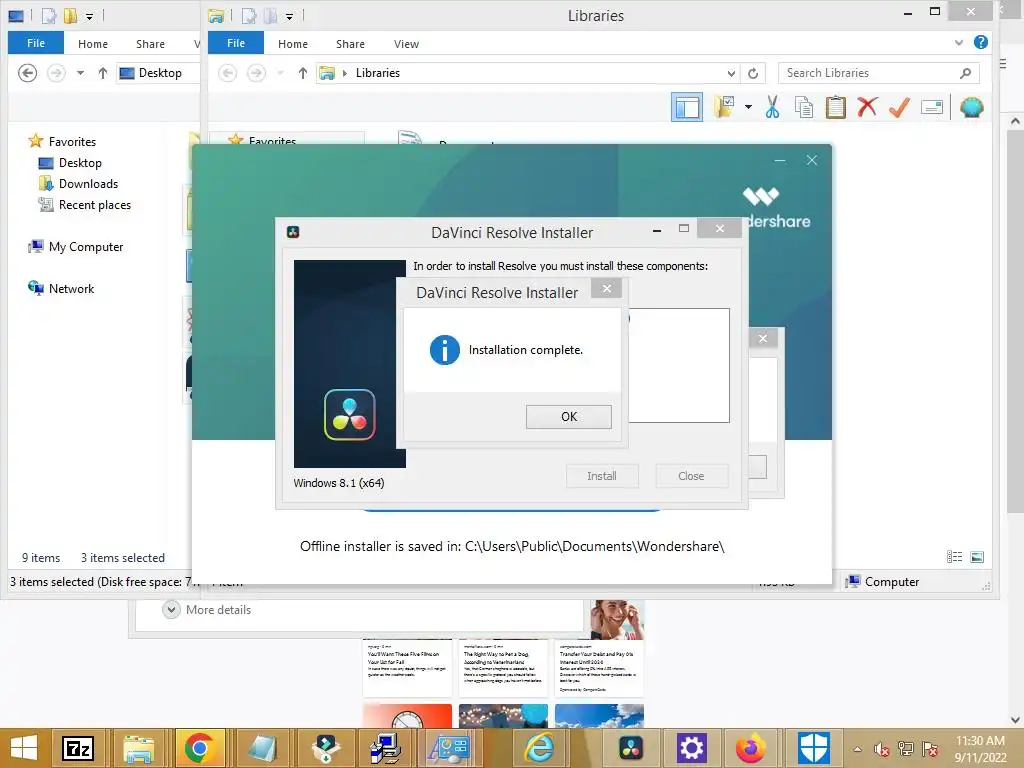1024x768 pixels.
Task: Open purple gear settings taskbar icon
Action: point(692,748)
